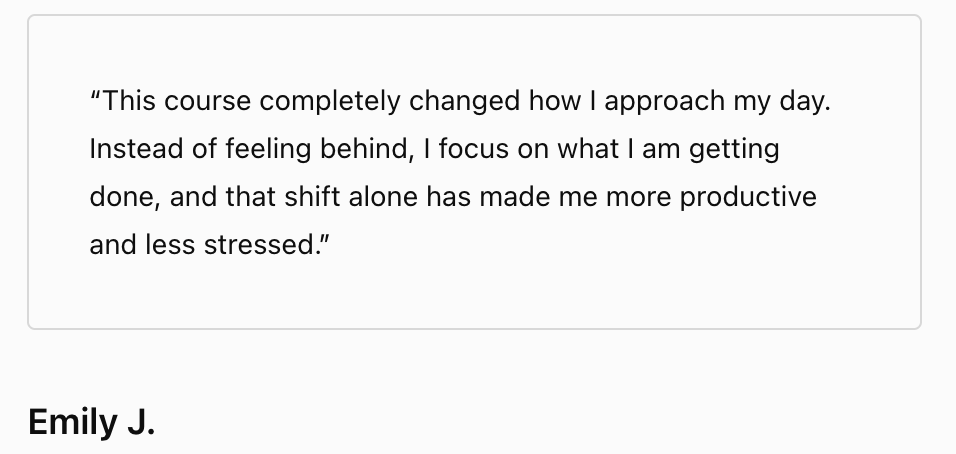Click the word "stressed" in the quote
956x454 pixels.
(x=259, y=245)
